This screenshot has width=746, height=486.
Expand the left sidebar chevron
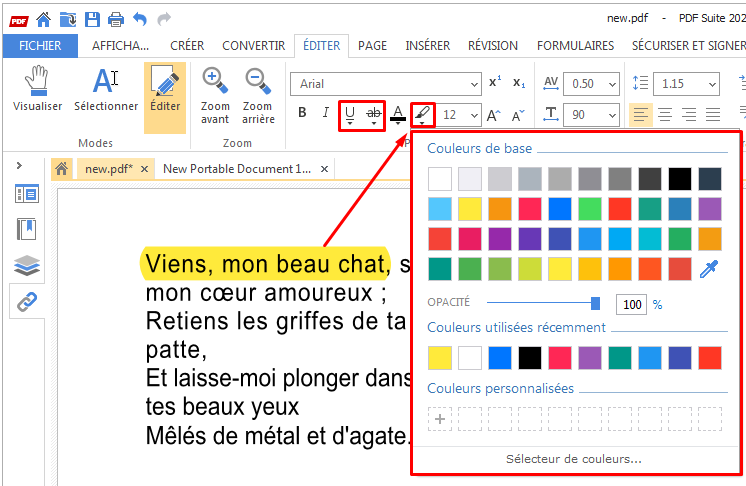tap(19, 165)
